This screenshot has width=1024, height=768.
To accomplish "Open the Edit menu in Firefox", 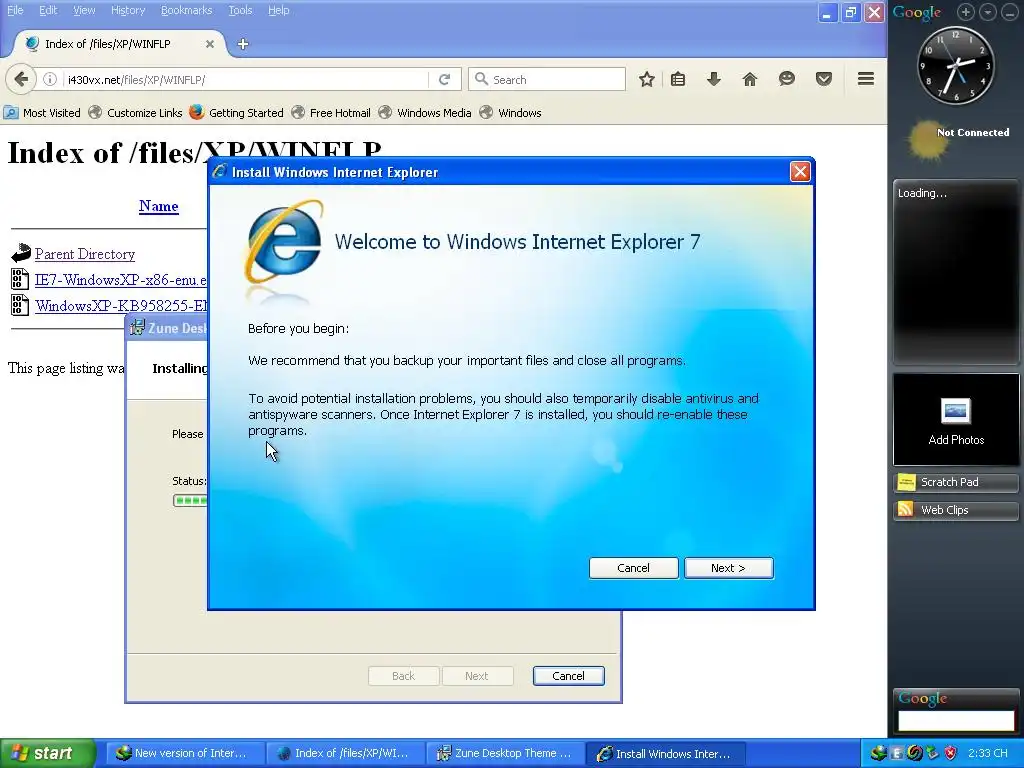I will pyautogui.click(x=48, y=10).
